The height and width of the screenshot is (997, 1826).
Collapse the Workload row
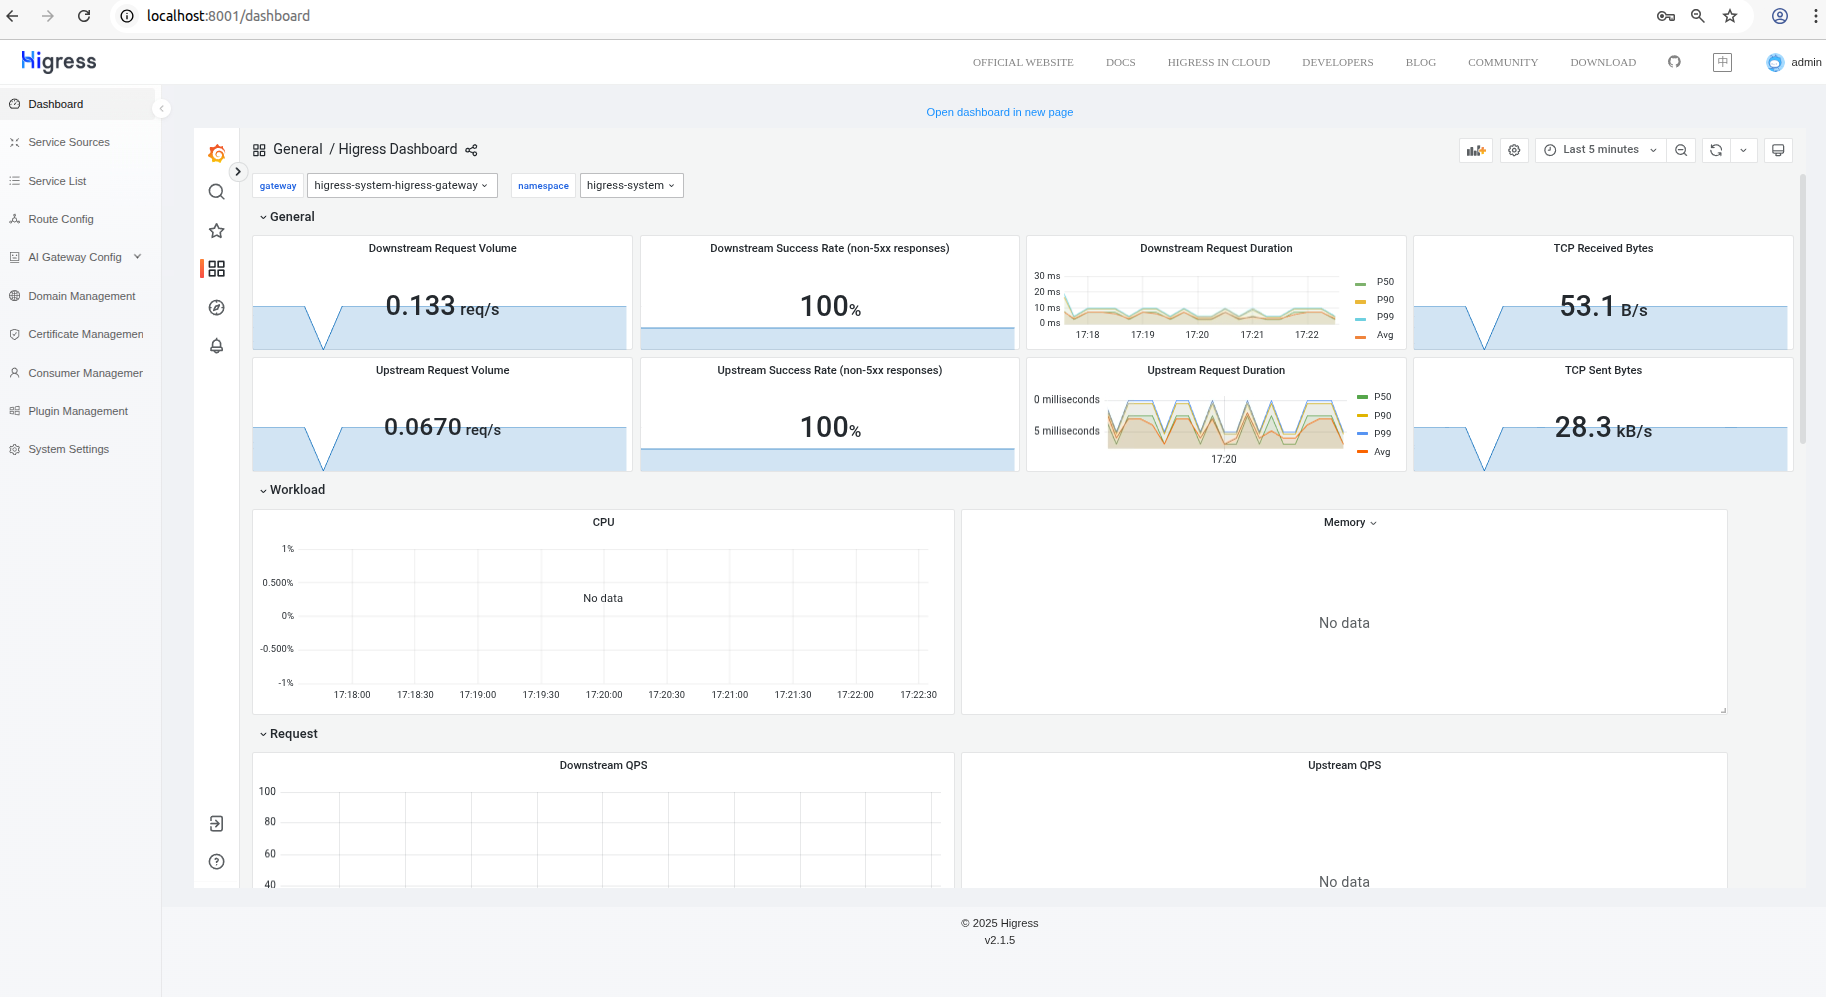pos(292,490)
